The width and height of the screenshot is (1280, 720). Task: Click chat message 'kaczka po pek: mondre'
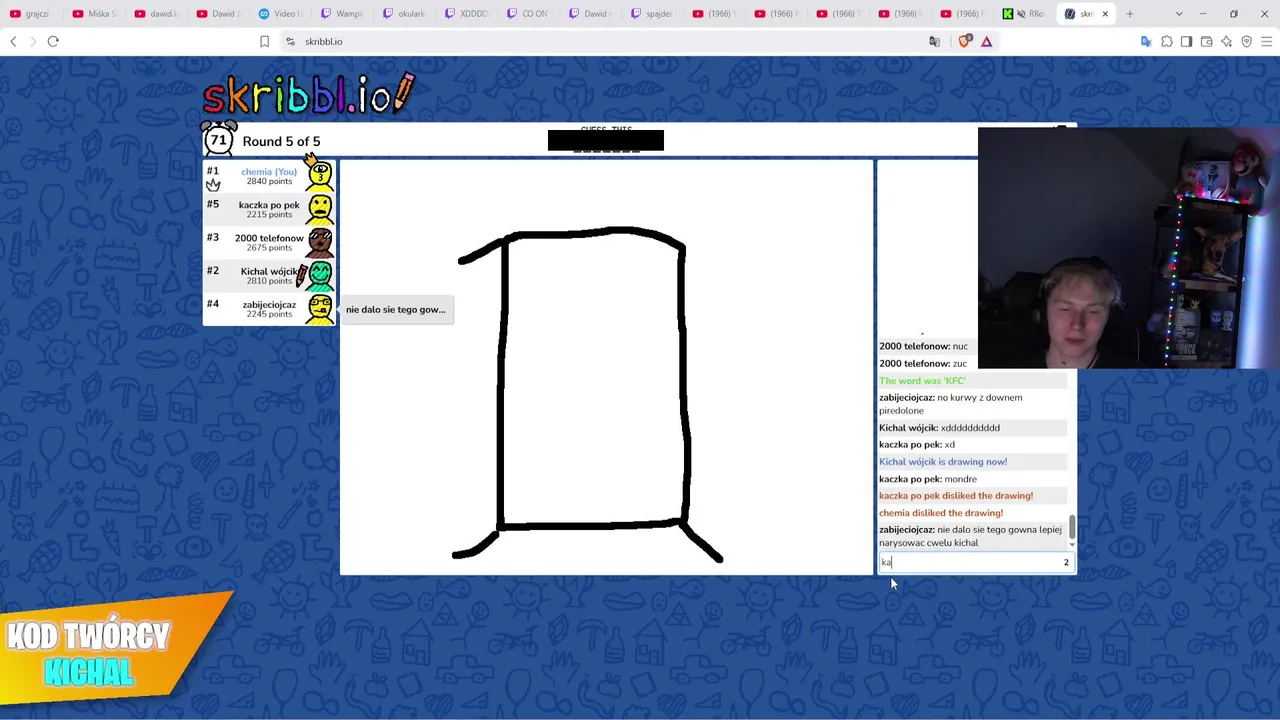928,479
